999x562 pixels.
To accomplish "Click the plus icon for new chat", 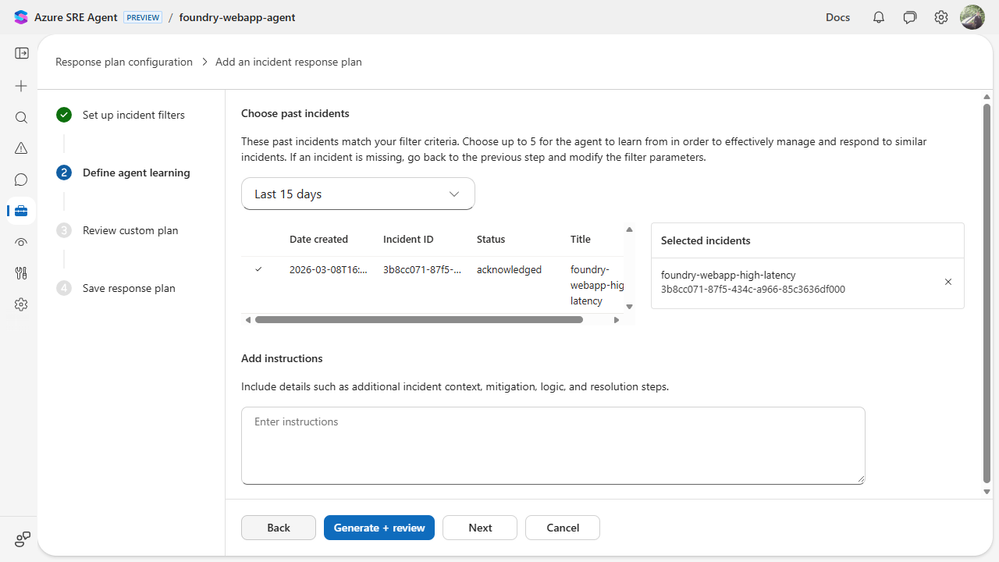I will 21,86.
